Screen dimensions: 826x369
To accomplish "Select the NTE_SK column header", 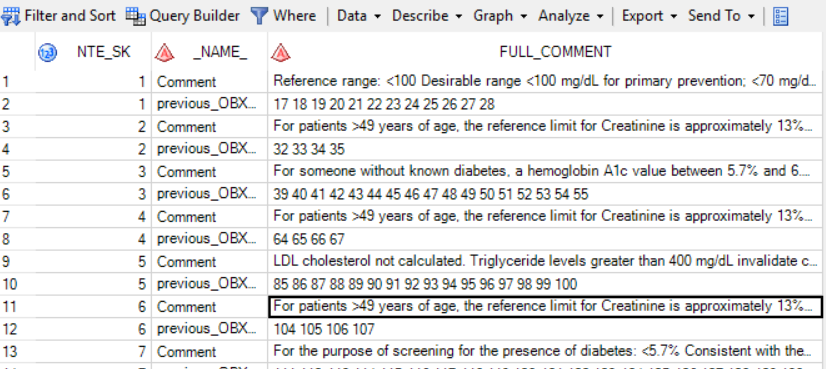I will (94, 52).
